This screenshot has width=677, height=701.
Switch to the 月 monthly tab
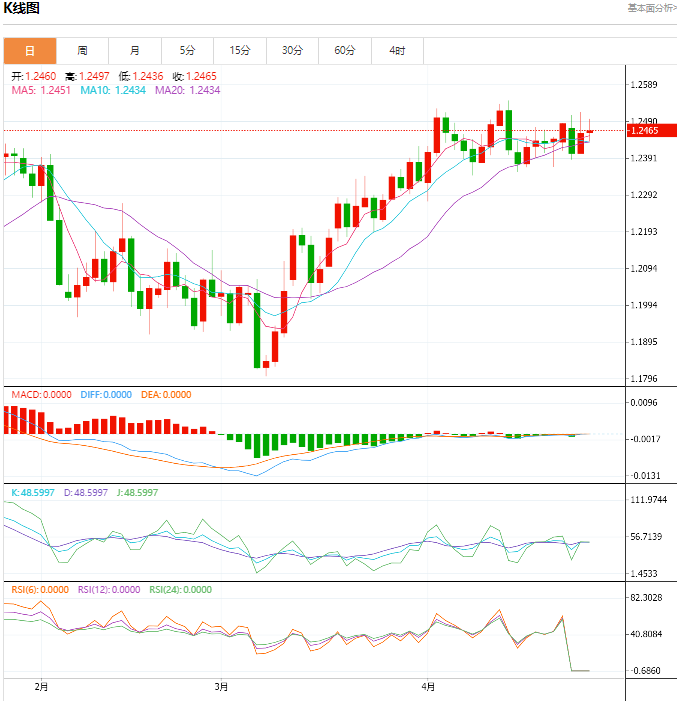click(135, 51)
